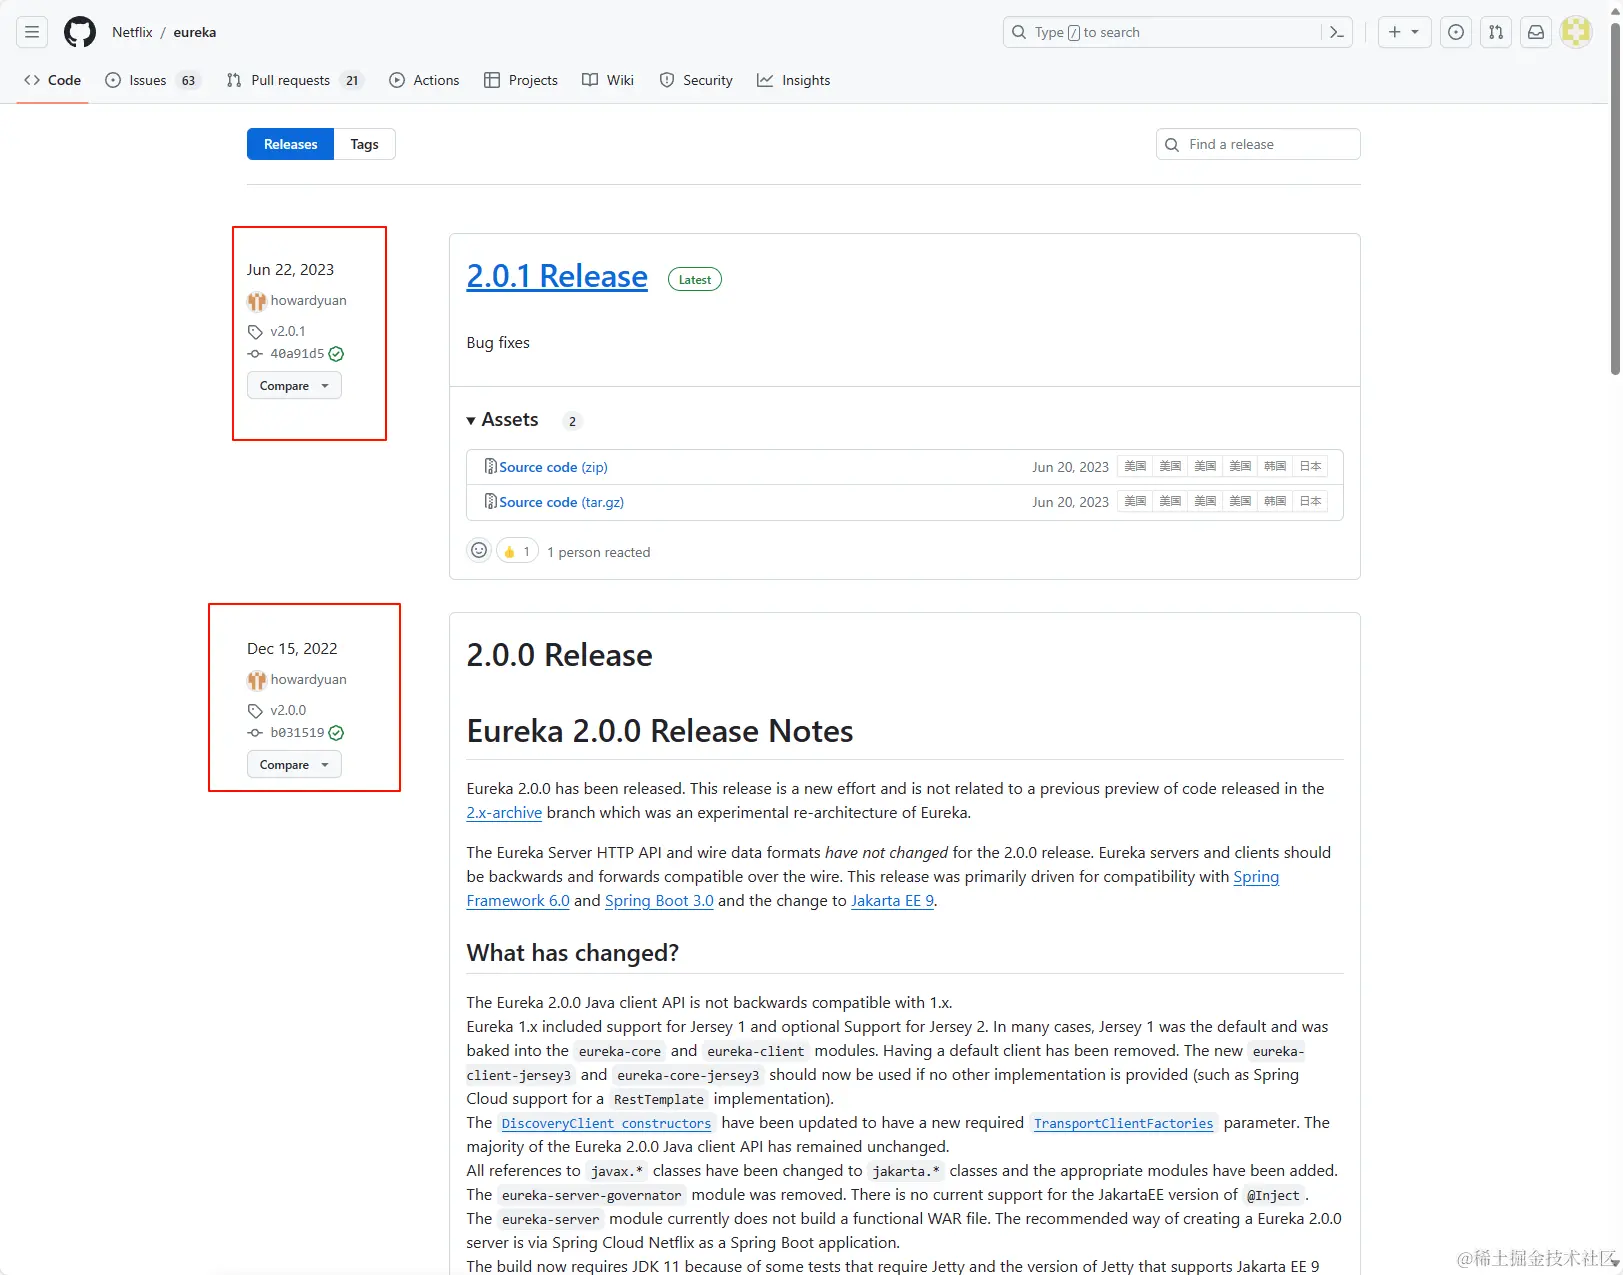Go to GitHub home via Octocat logo
Image resolution: width=1623 pixels, height=1275 pixels.
click(80, 32)
